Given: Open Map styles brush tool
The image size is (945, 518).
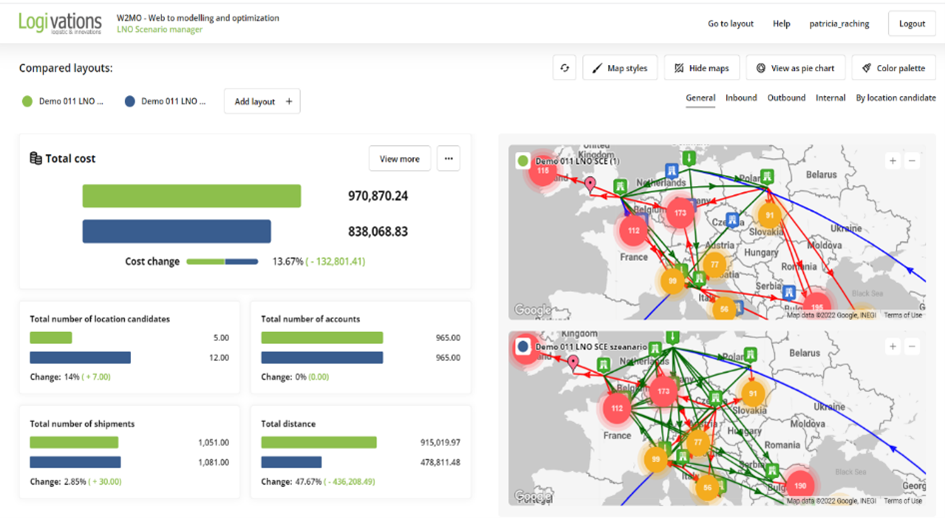Looking at the screenshot, I should (620, 68).
